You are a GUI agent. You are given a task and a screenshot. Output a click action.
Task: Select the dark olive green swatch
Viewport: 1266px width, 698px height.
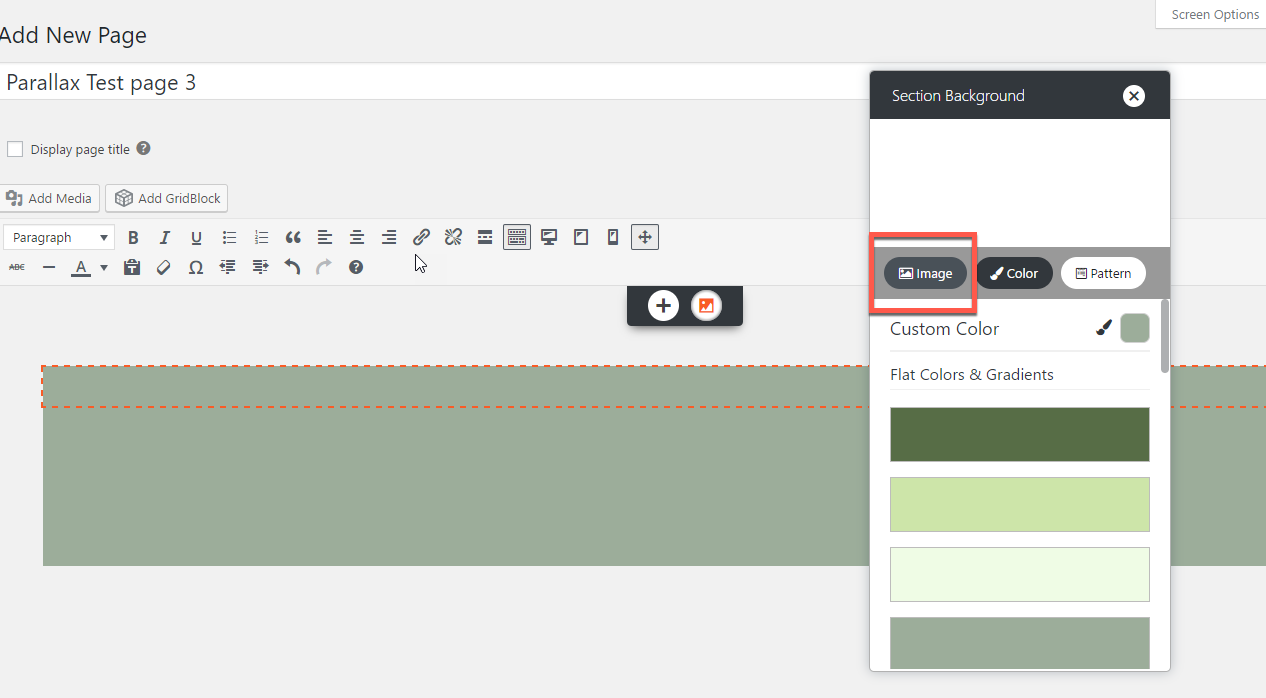pyautogui.click(x=1020, y=434)
